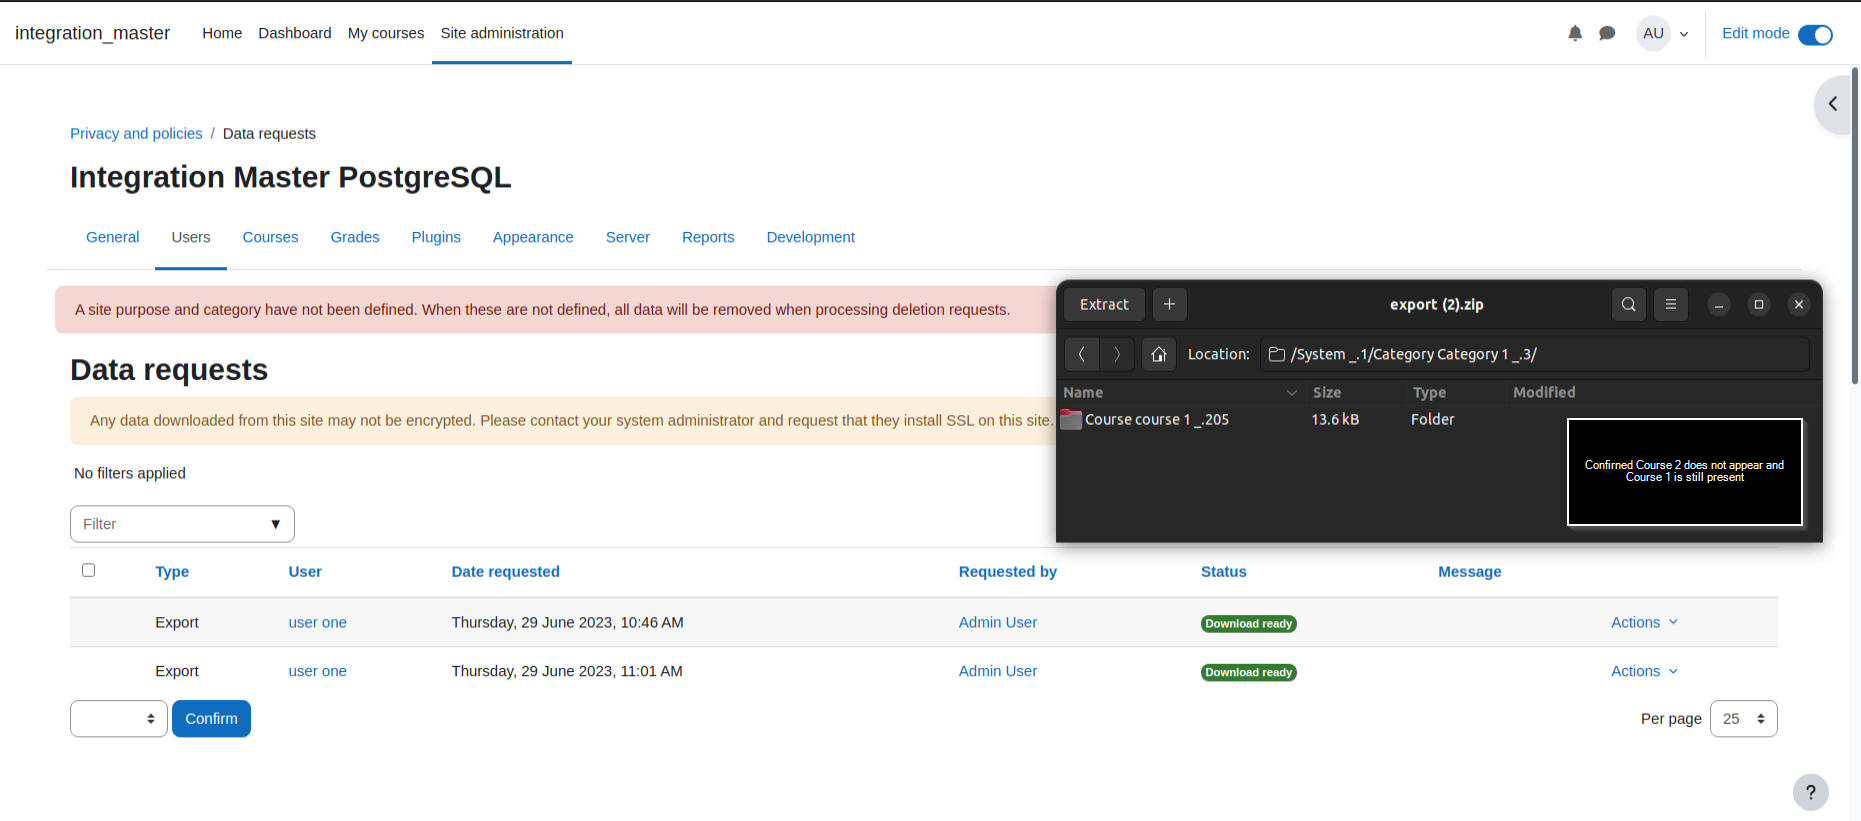Sort archive by Size column

pyautogui.click(x=1327, y=392)
